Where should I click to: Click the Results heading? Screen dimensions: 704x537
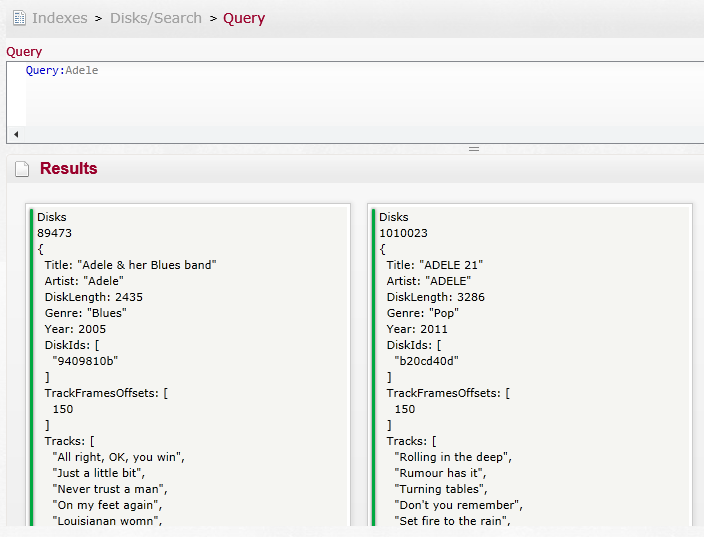click(x=69, y=169)
